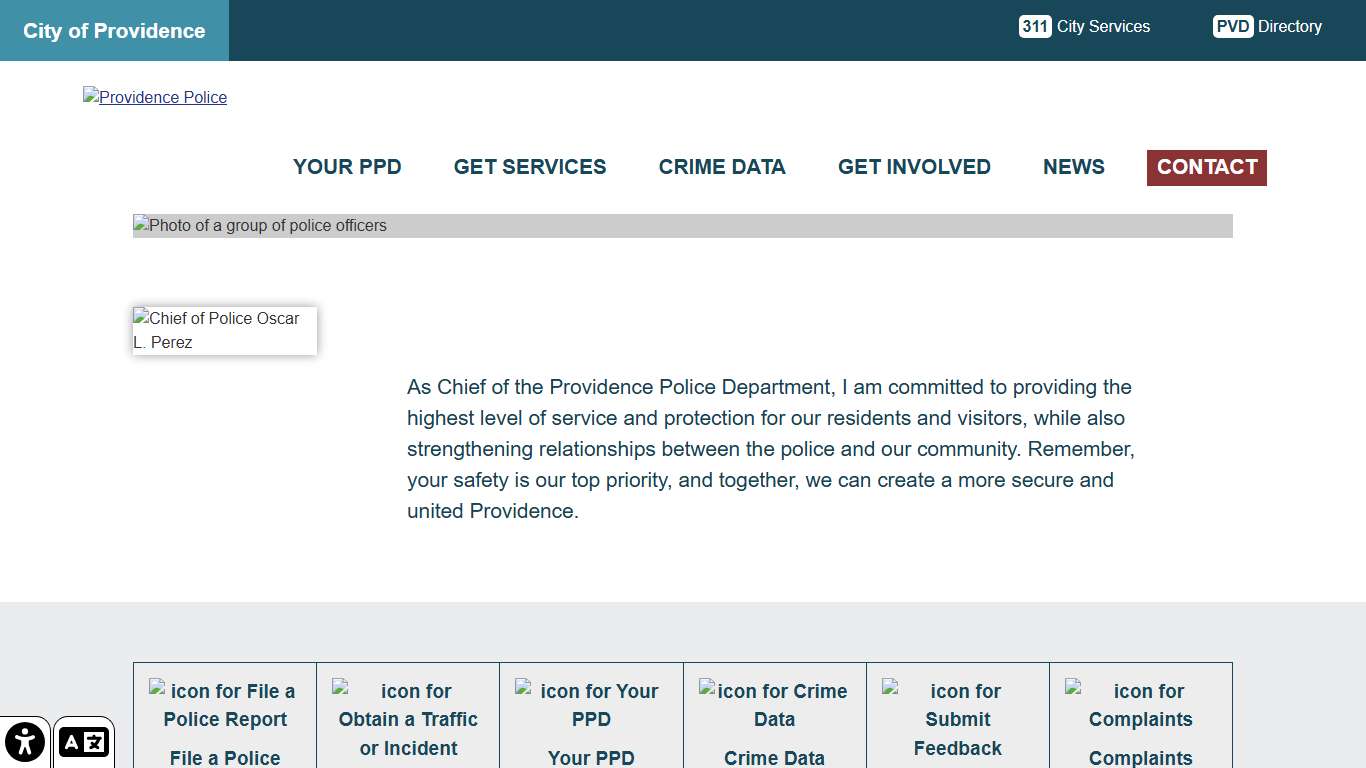The width and height of the screenshot is (1366, 768).
Task: Click the language translation icon
Action: pyautogui.click(x=84, y=741)
